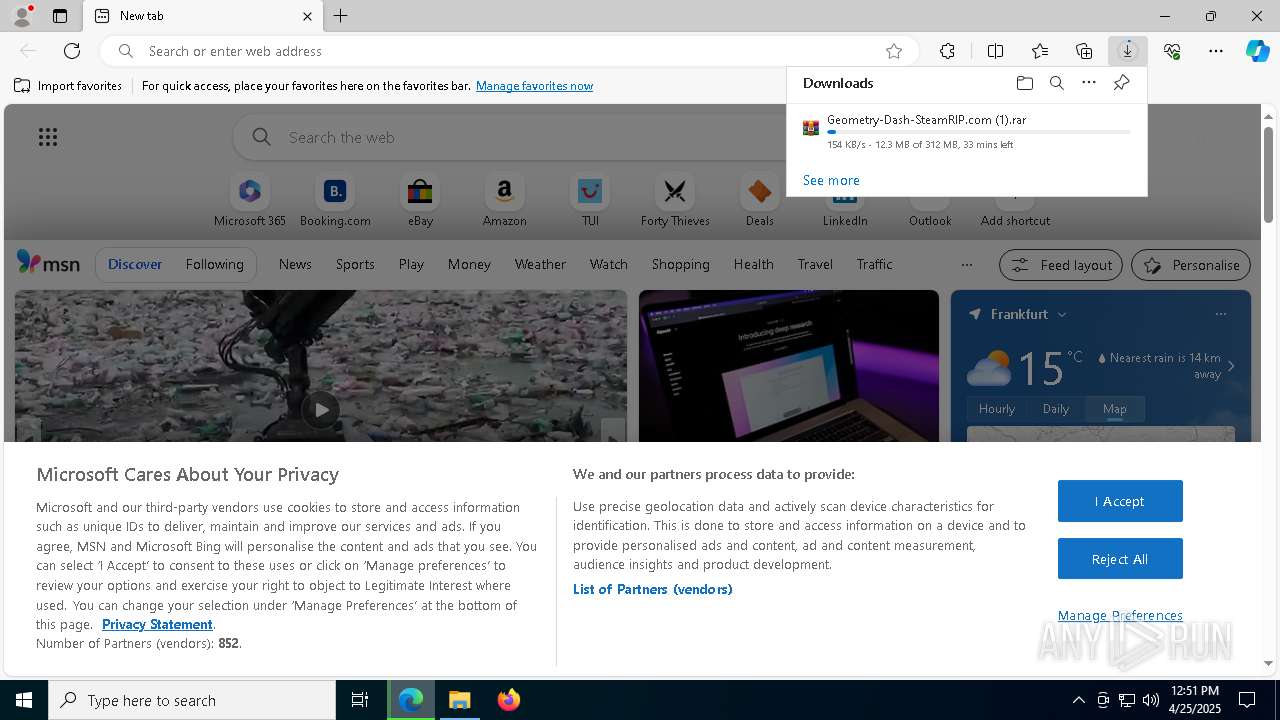This screenshot has height=720, width=1280.
Task: Open the Traffic tab
Action: point(874,264)
